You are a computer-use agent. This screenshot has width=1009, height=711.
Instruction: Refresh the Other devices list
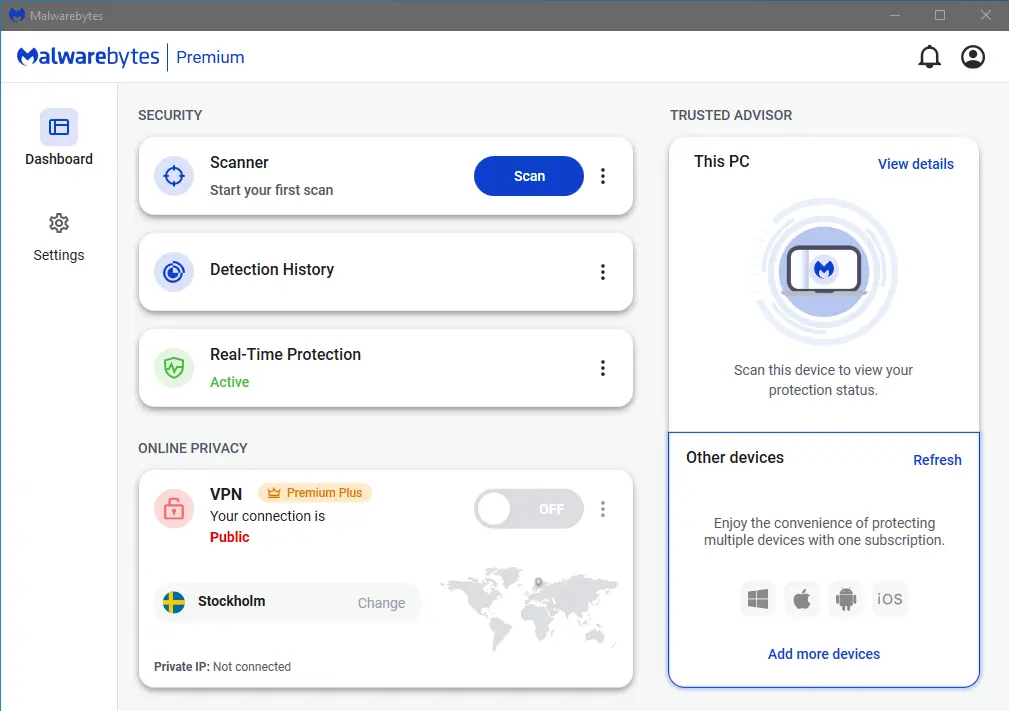[x=938, y=460]
